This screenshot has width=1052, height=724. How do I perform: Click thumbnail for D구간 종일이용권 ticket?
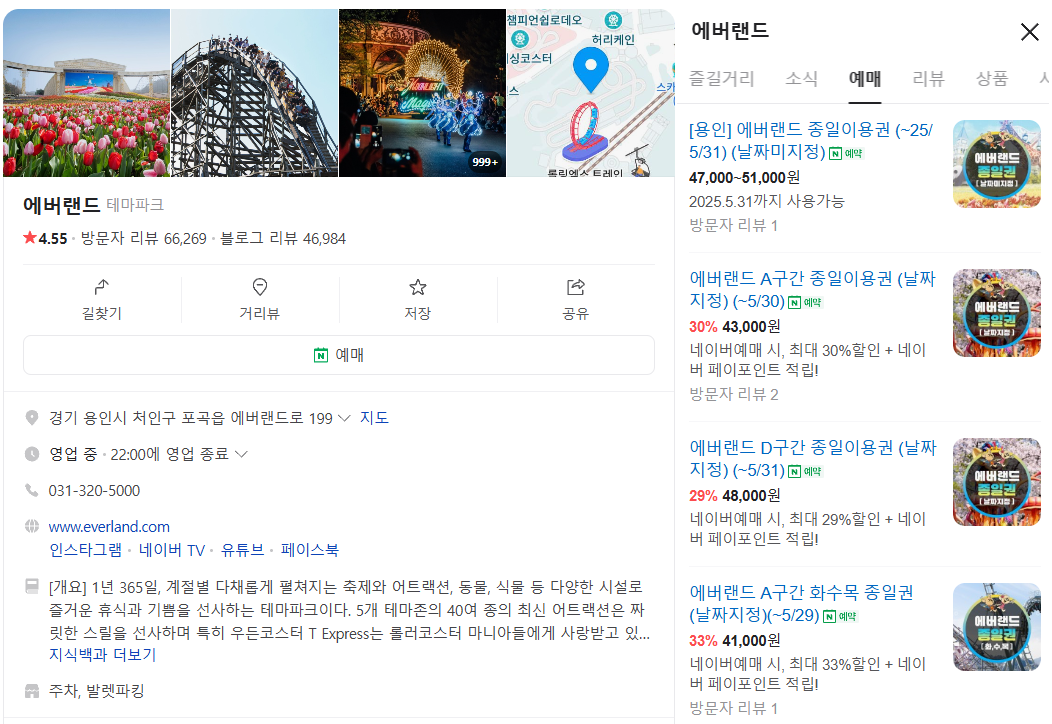coord(996,482)
